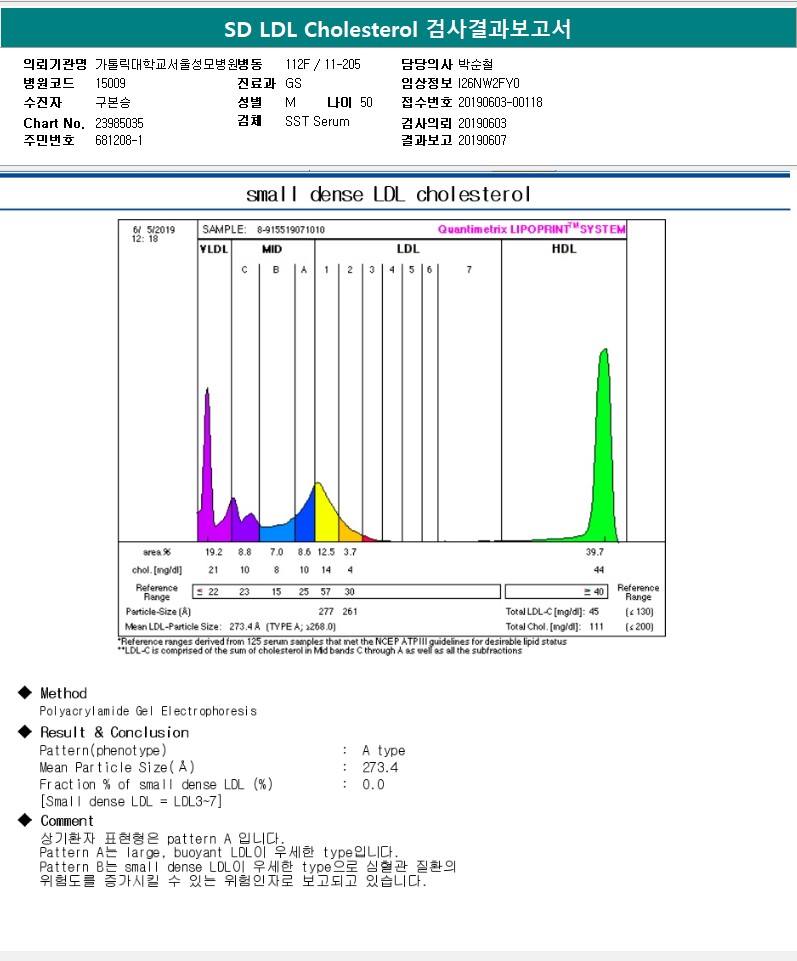Click the chart date '6/ 5/2019'

click(x=154, y=230)
